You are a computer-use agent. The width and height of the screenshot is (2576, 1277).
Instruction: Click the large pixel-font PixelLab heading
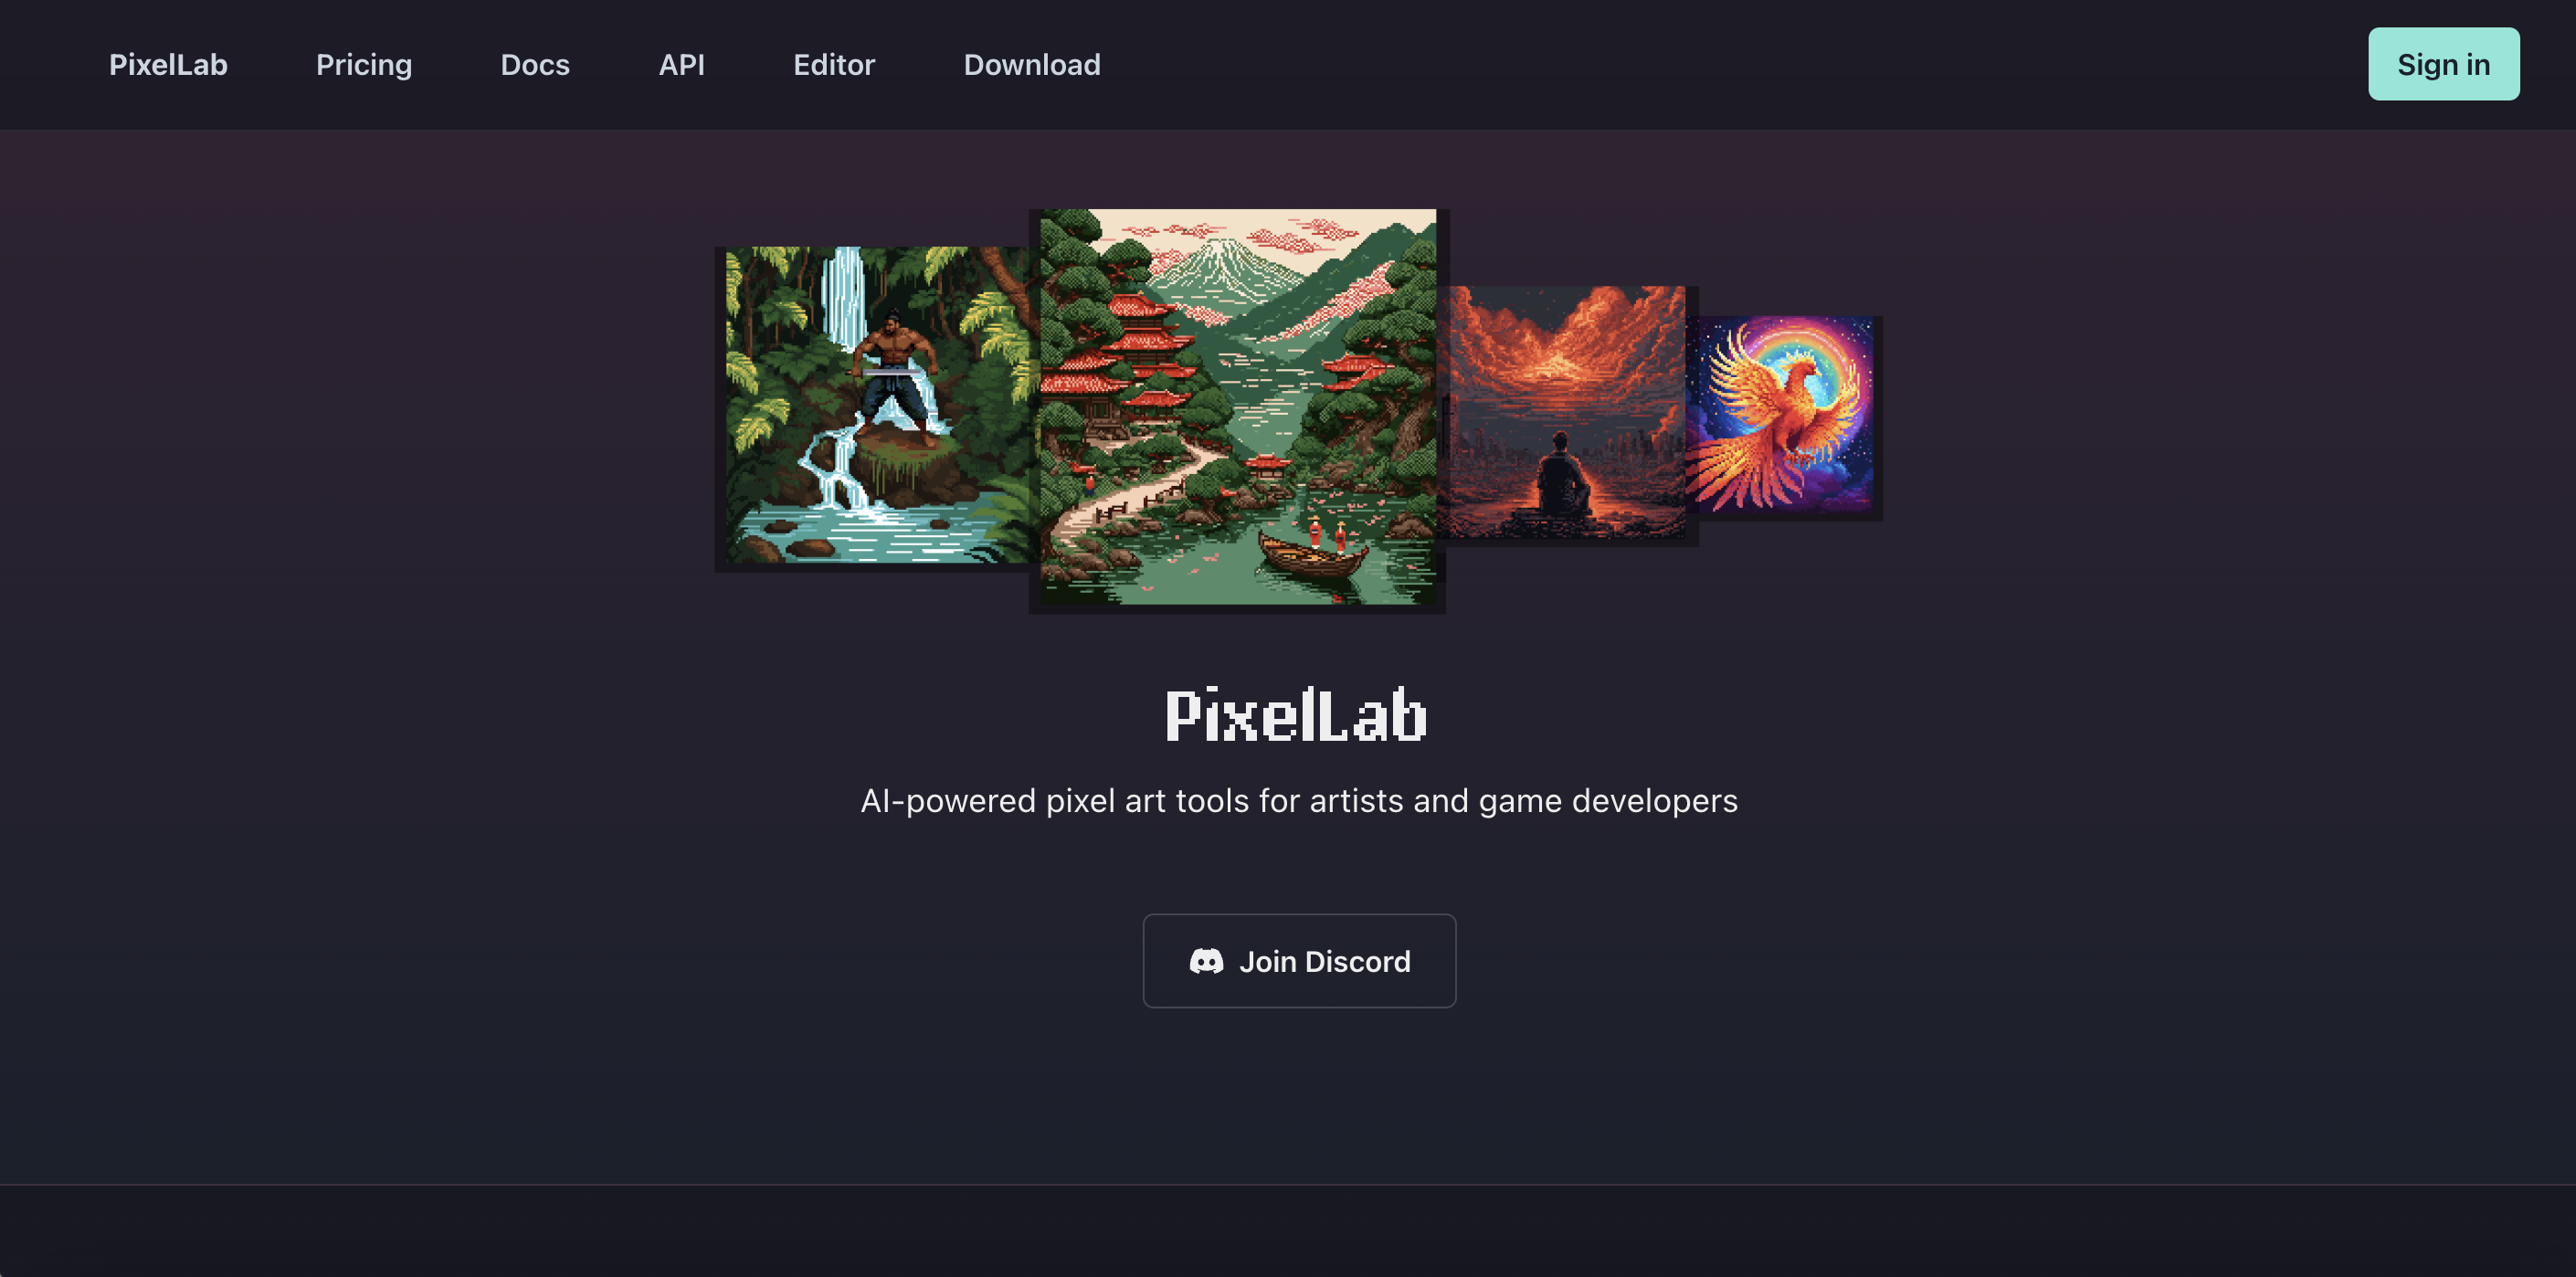pyautogui.click(x=1297, y=715)
